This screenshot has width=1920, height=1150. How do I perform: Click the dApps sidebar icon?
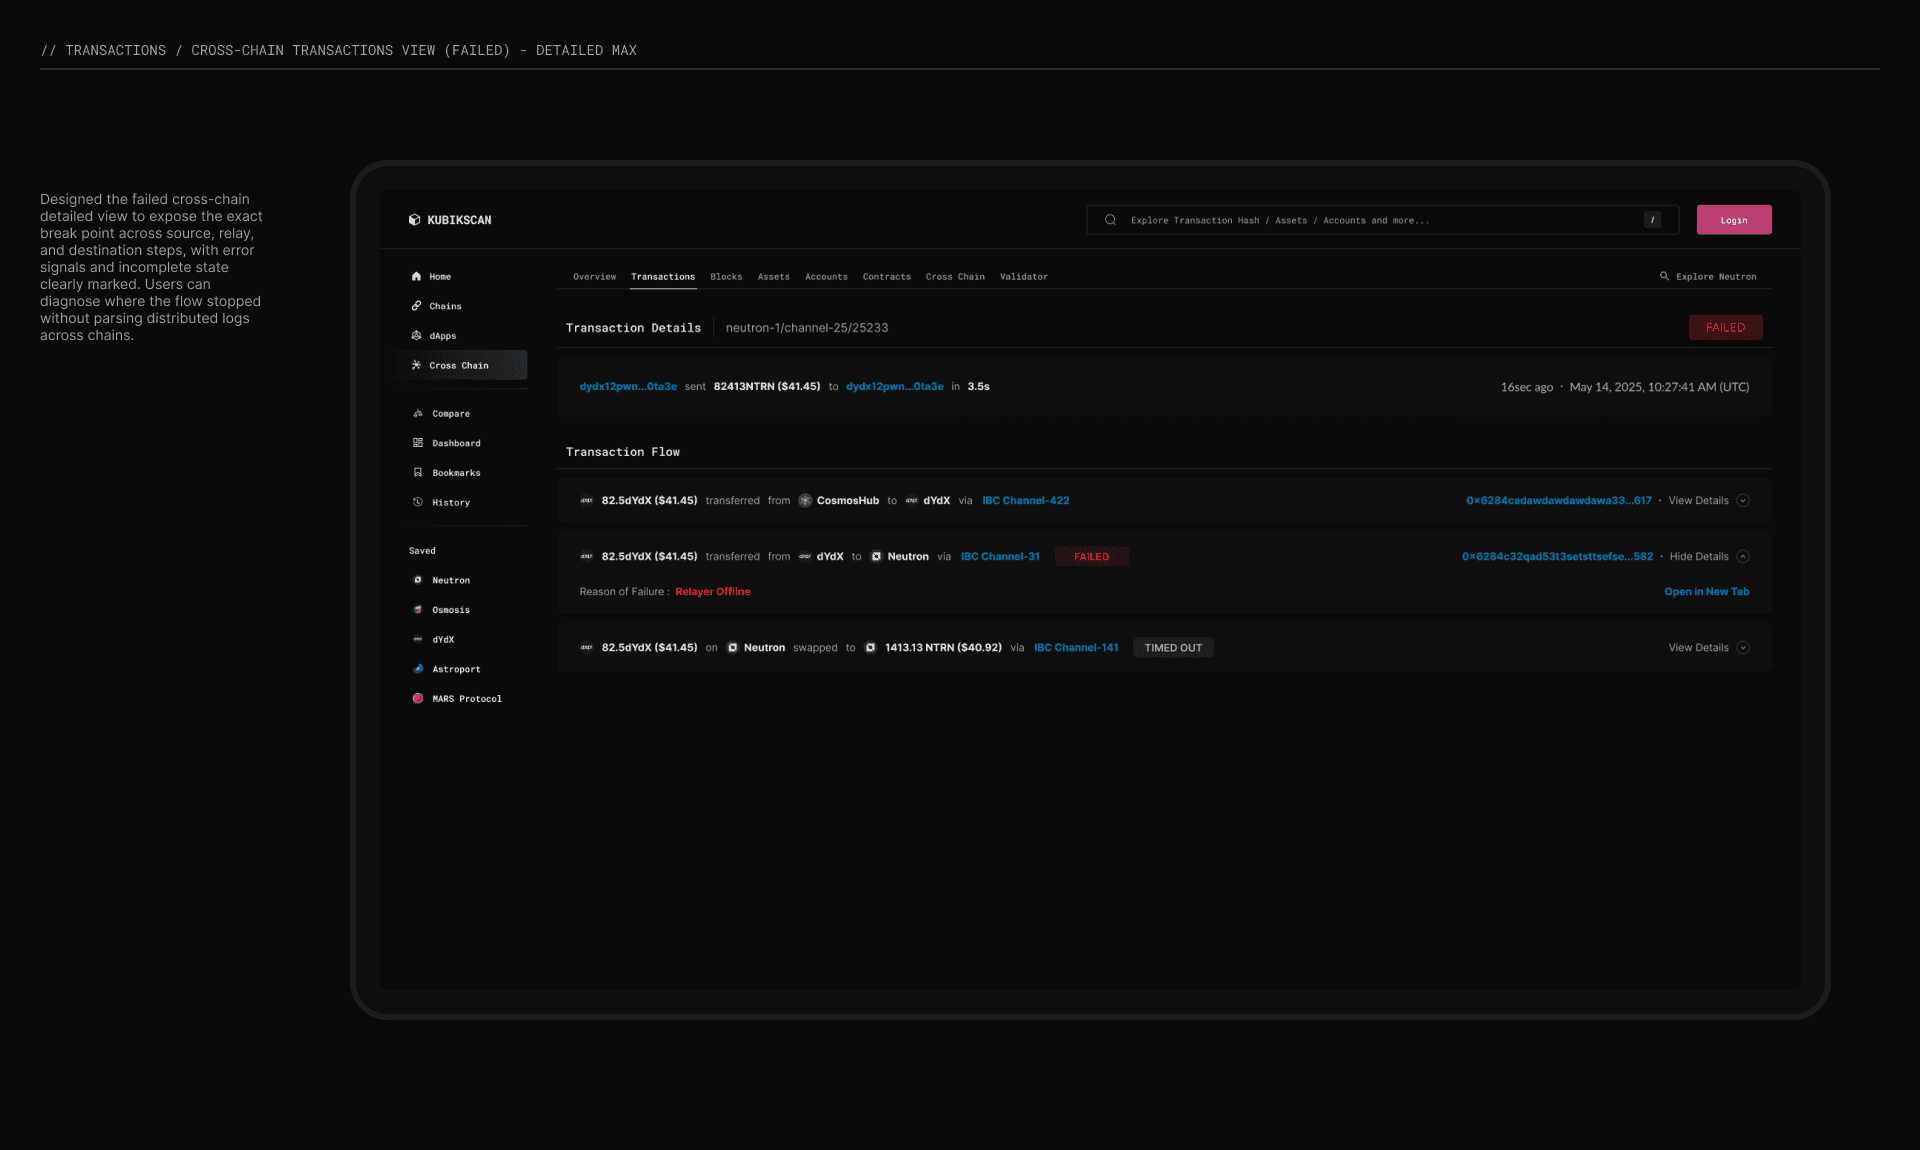click(416, 336)
